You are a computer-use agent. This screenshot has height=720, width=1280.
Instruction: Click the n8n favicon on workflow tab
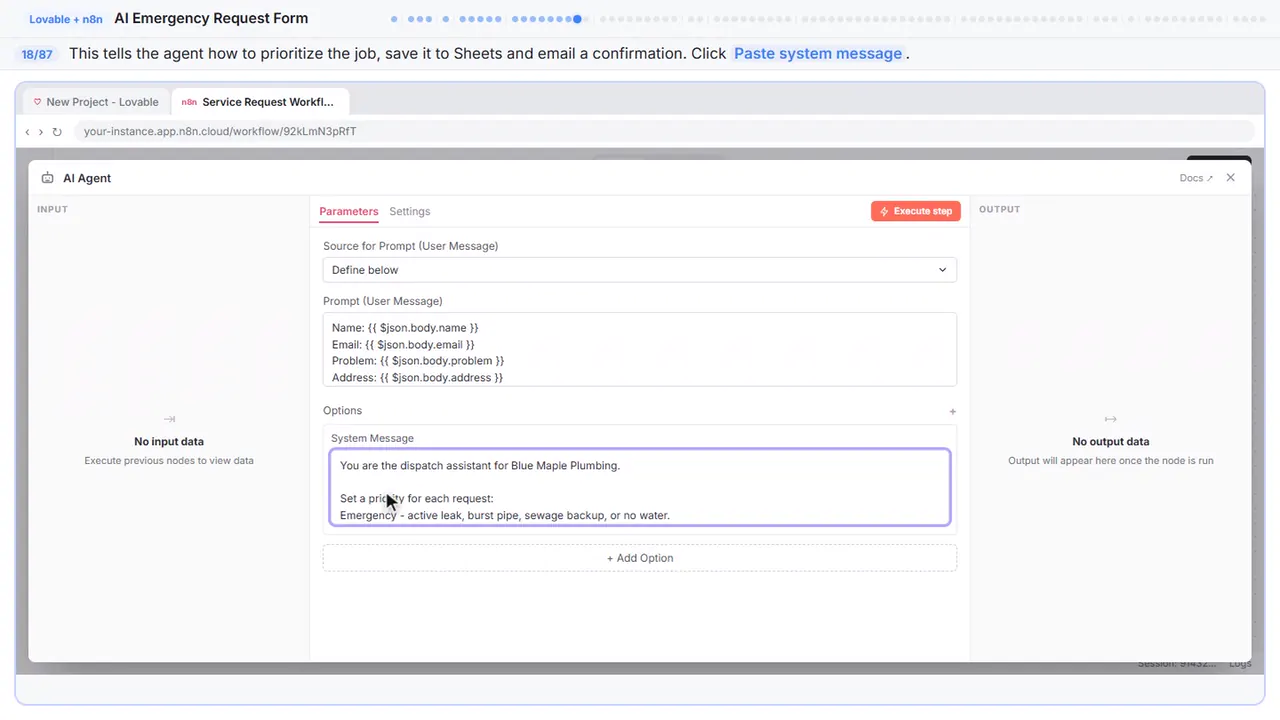(x=189, y=102)
